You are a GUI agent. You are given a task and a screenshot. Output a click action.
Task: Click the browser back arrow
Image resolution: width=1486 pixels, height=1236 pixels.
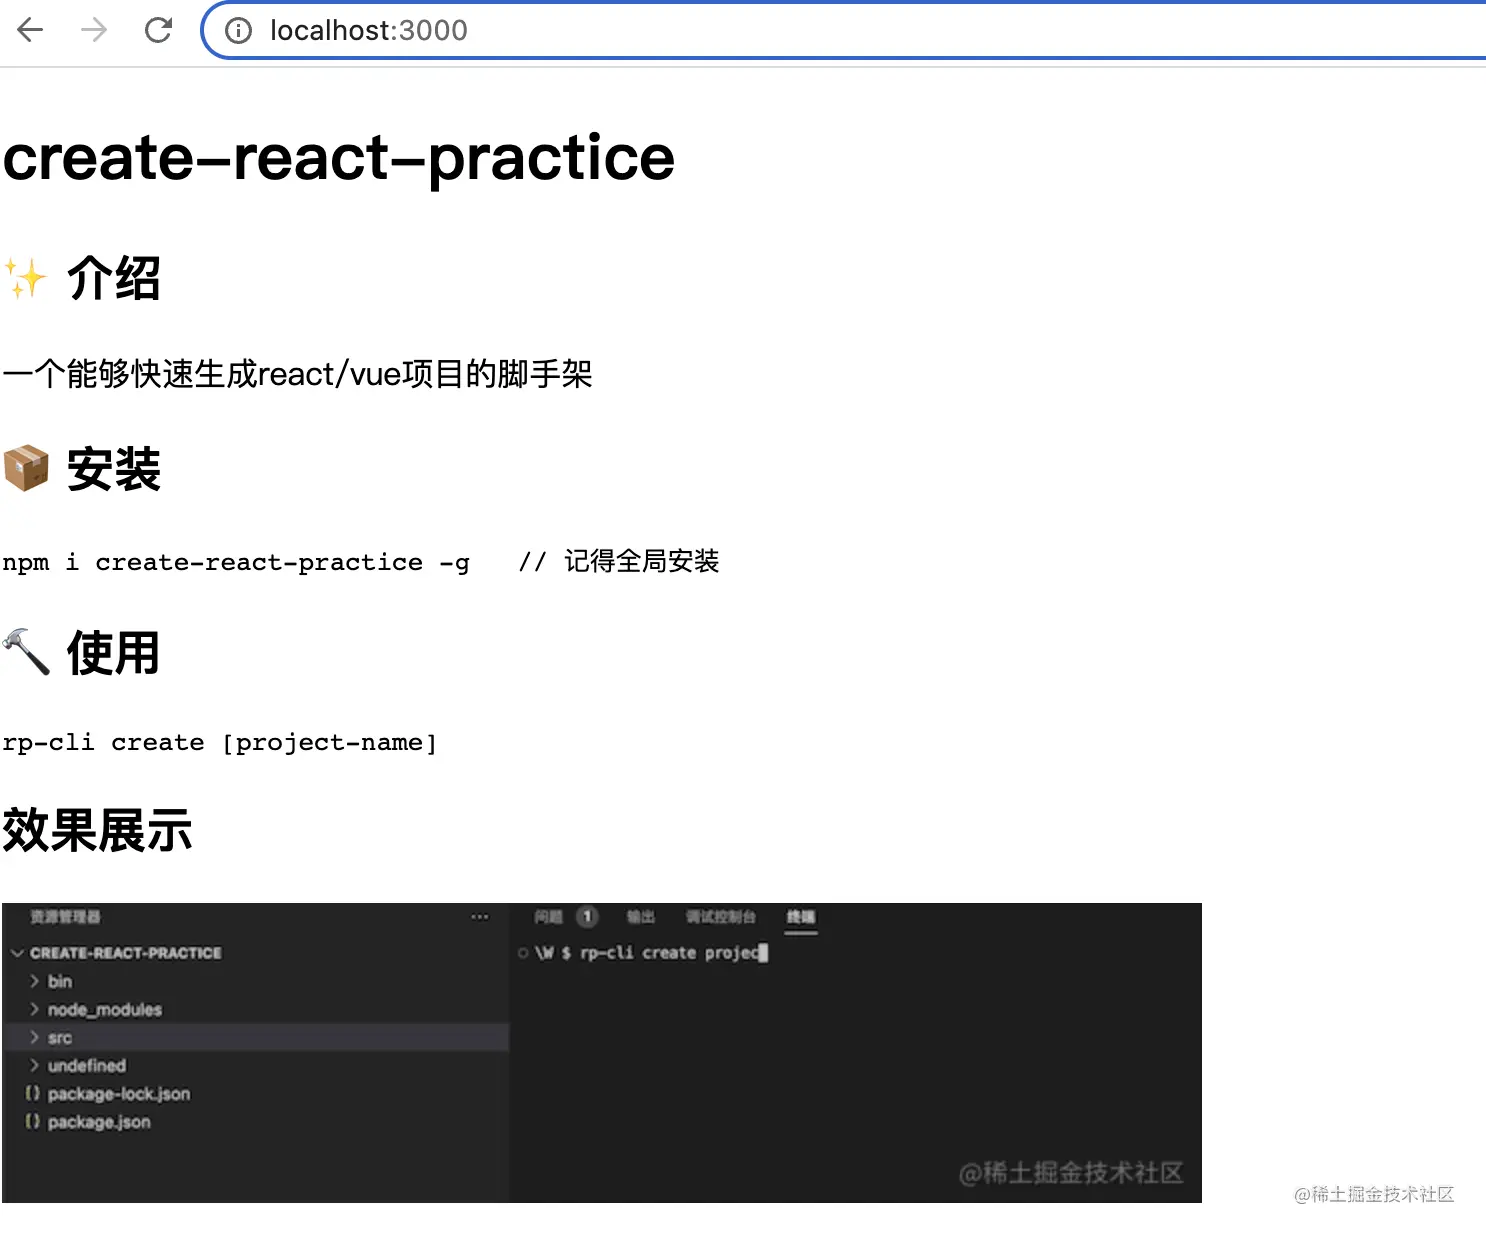coord(31,30)
